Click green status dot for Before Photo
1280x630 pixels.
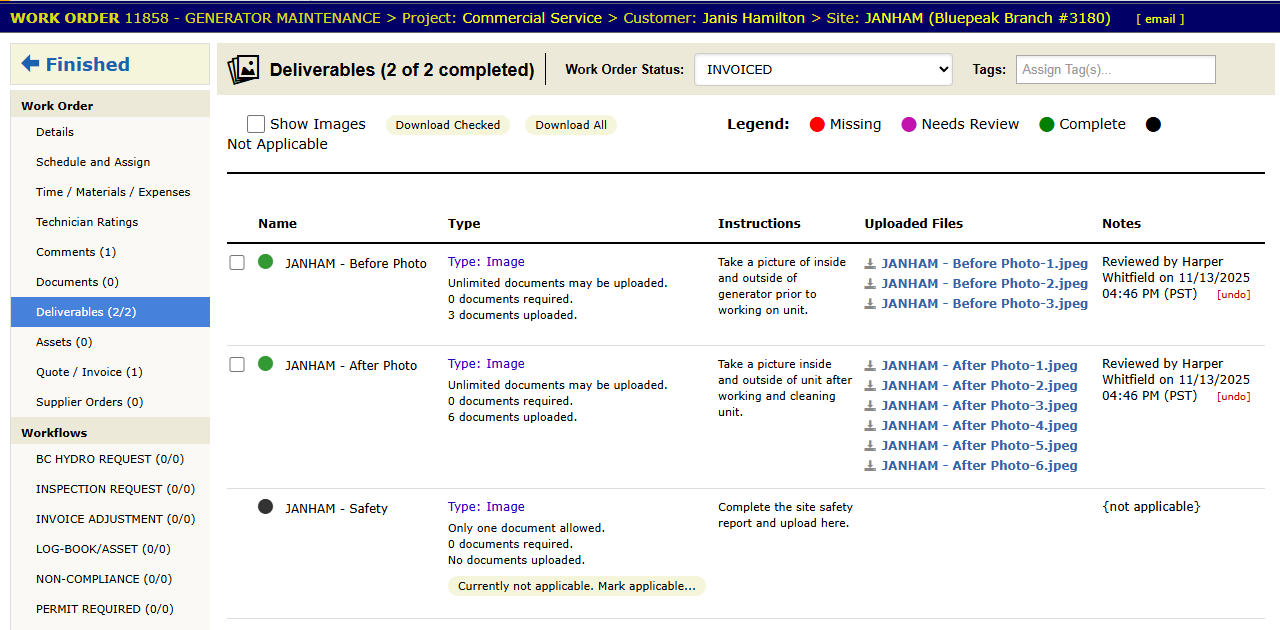[265, 262]
